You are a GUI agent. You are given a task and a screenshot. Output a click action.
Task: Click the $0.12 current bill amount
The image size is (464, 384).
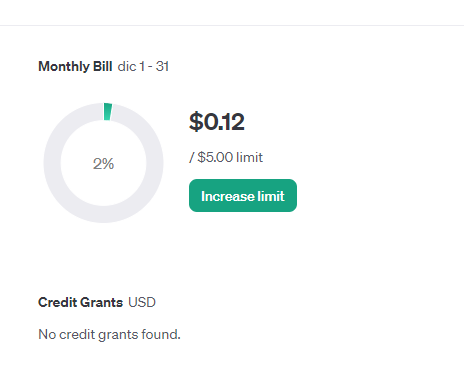(217, 122)
